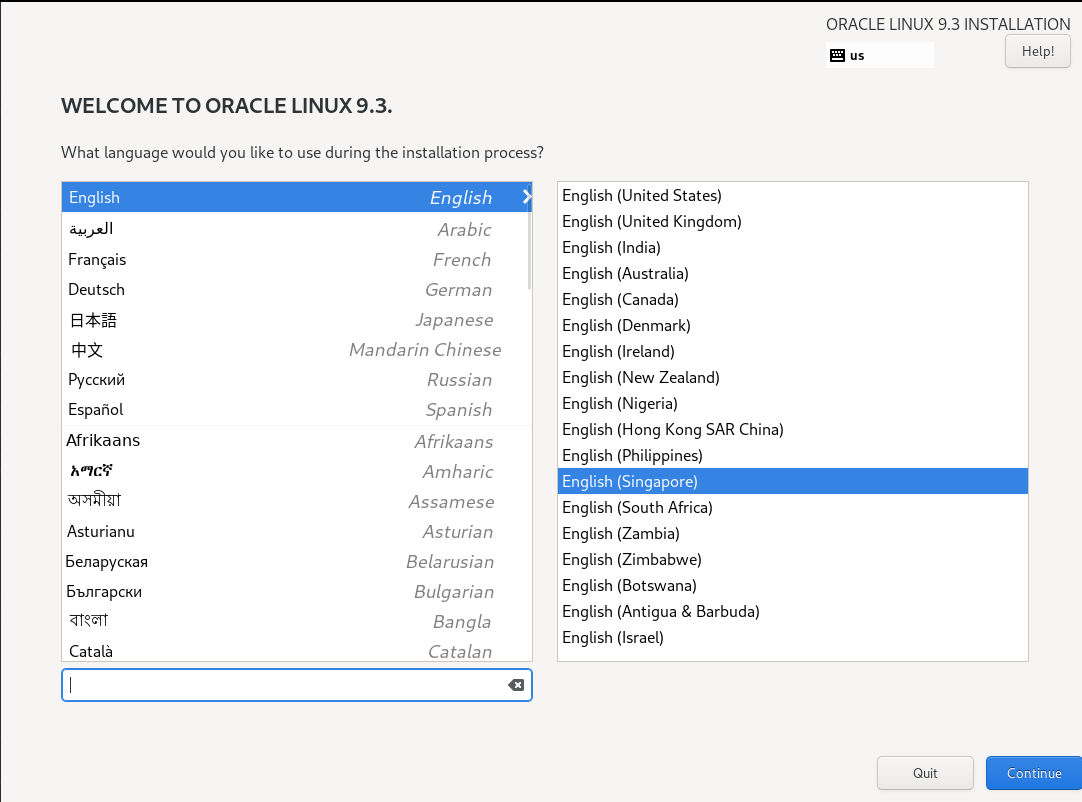Choose Български (Bulgarian) language

pos(297,591)
